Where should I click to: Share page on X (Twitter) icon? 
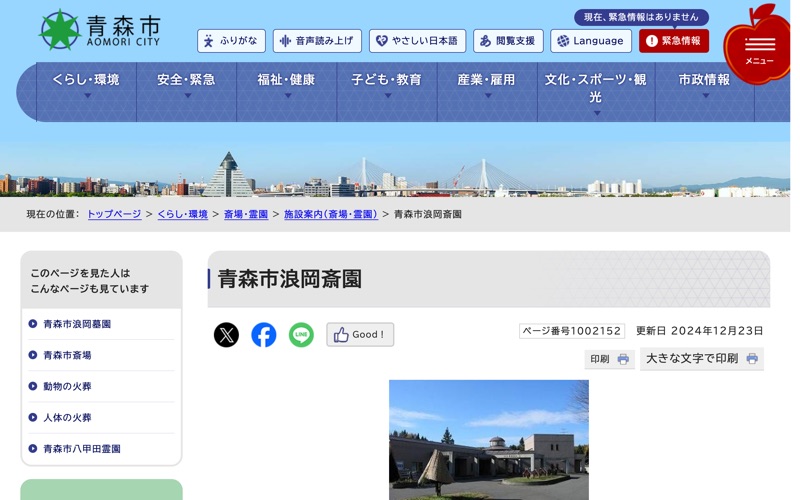point(226,335)
